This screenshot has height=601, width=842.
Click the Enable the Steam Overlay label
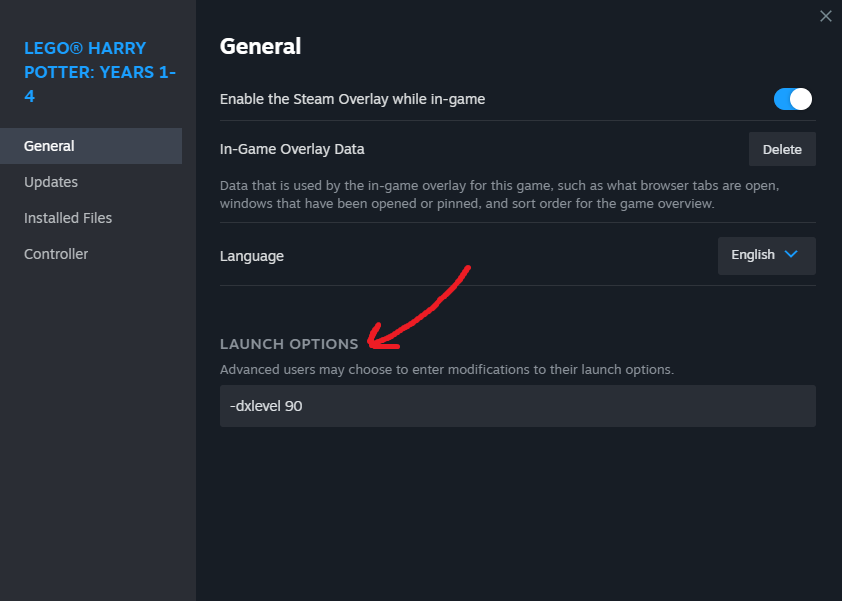[352, 99]
